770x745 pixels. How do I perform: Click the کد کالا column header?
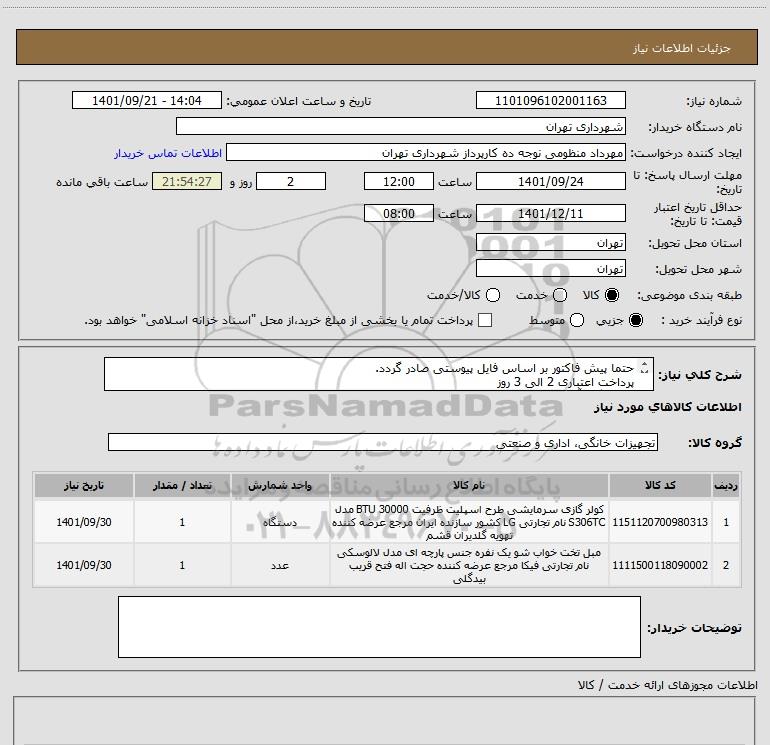coord(660,485)
